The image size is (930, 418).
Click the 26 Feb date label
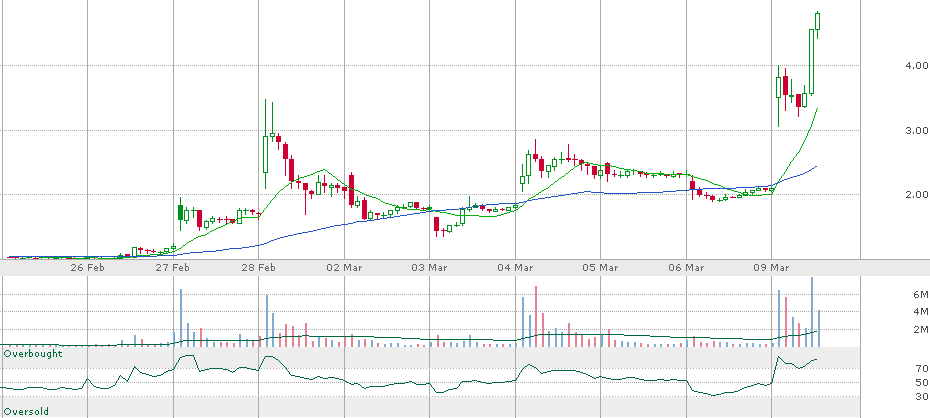[x=88, y=267]
